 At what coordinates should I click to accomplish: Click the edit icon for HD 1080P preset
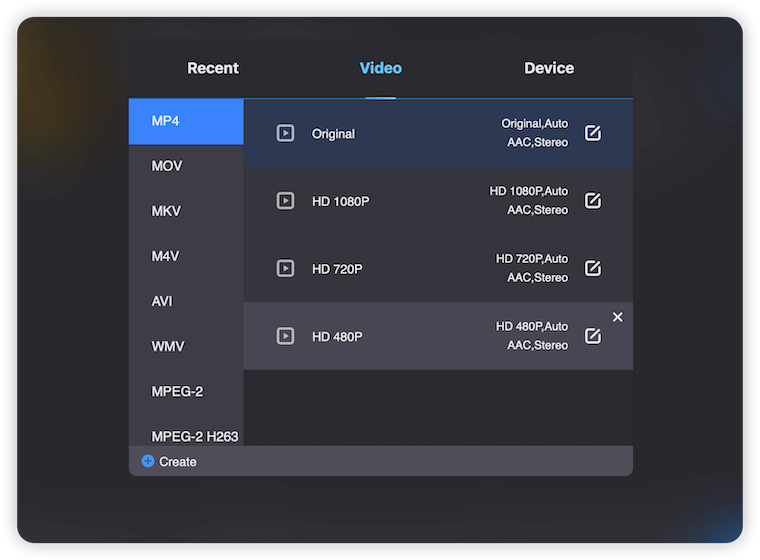(x=593, y=201)
